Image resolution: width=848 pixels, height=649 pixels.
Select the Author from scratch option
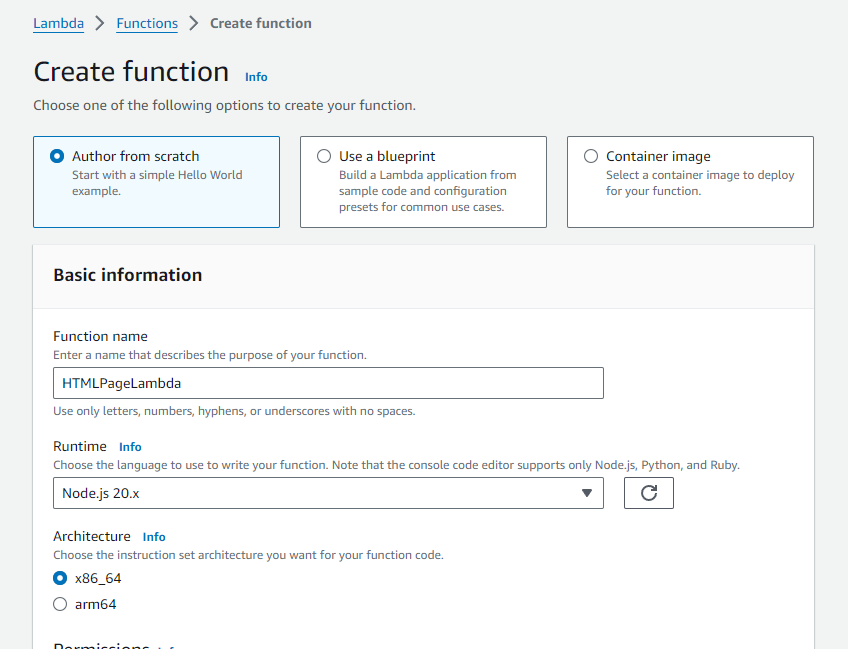56,156
